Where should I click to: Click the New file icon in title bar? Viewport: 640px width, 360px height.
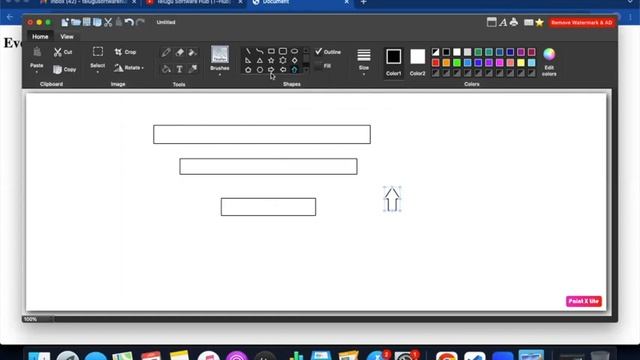tap(65, 22)
